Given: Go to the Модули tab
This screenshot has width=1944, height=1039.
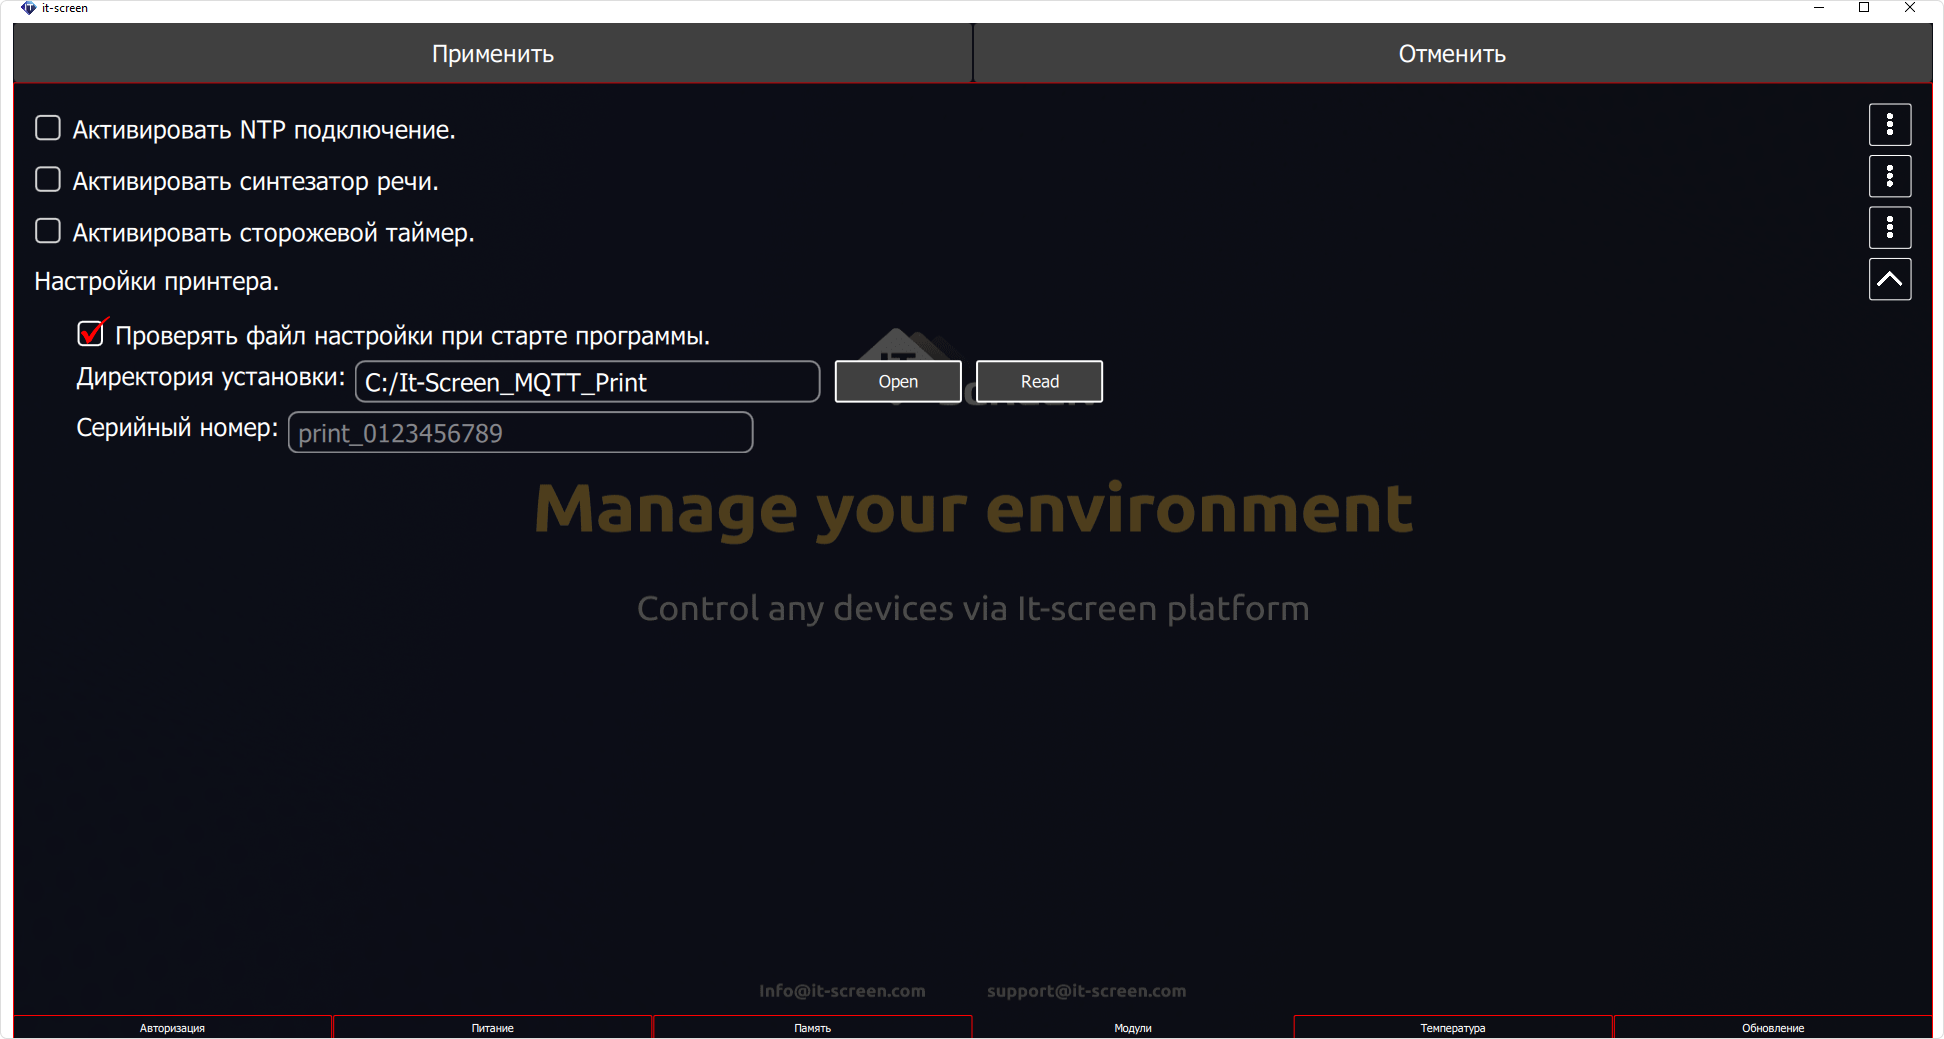Looking at the screenshot, I should (x=1132, y=1027).
